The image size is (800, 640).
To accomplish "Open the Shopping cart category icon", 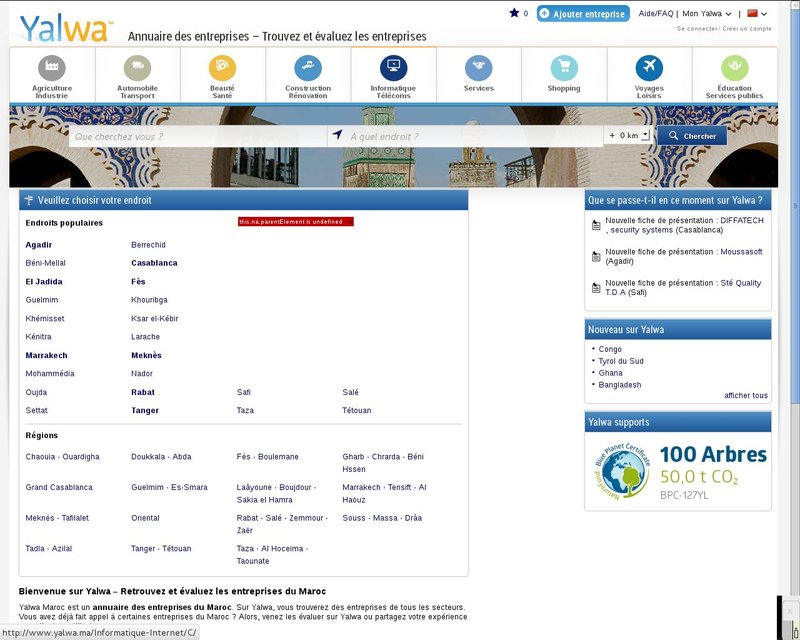I will [564, 67].
